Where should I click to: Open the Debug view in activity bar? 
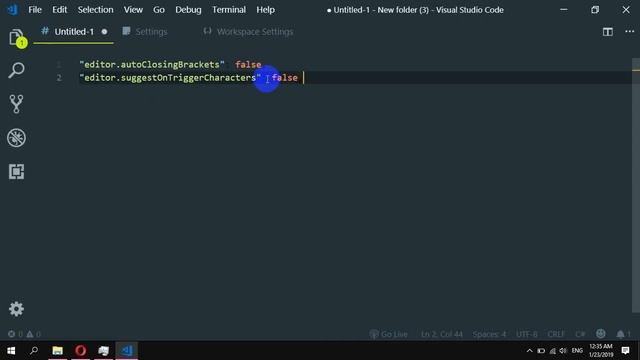(16, 138)
